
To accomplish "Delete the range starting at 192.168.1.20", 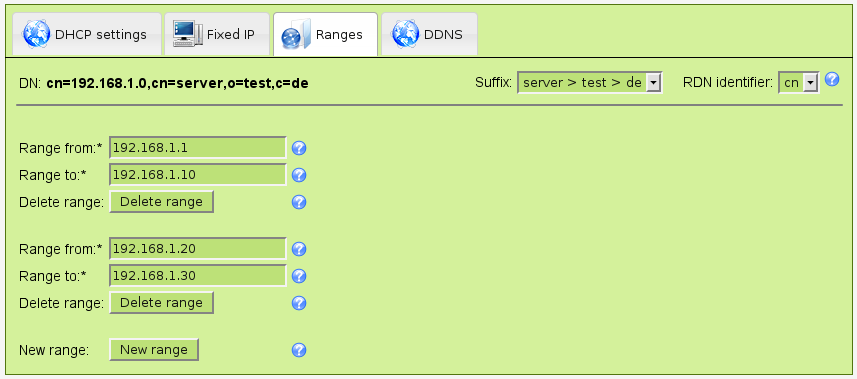I will 161,303.
